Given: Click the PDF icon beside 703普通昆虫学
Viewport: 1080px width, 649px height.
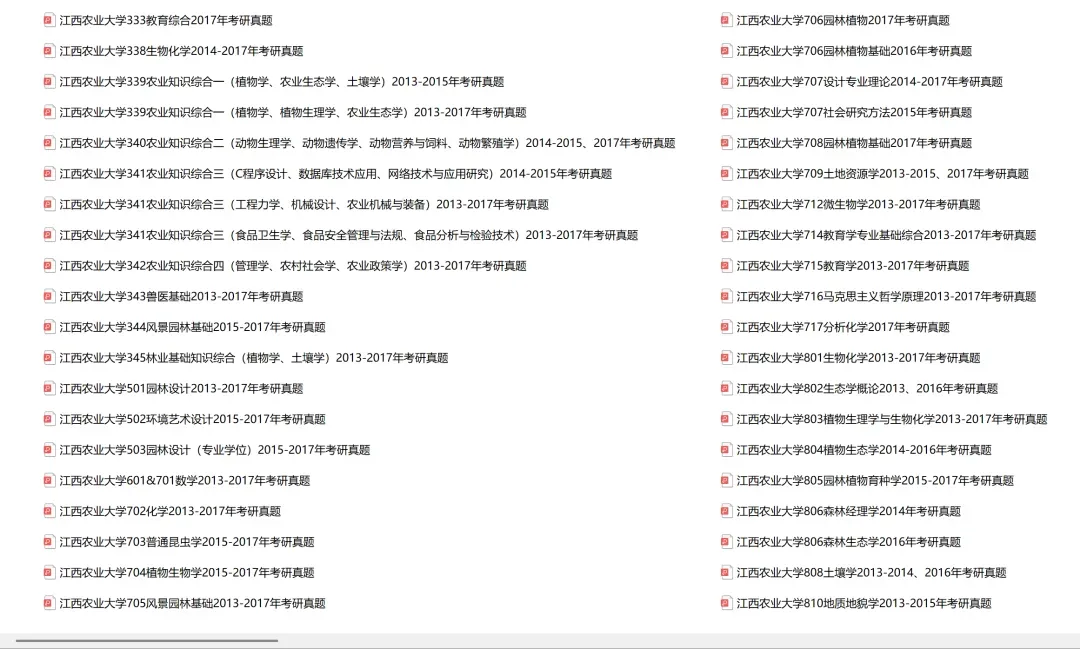Looking at the screenshot, I should pos(48,542).
